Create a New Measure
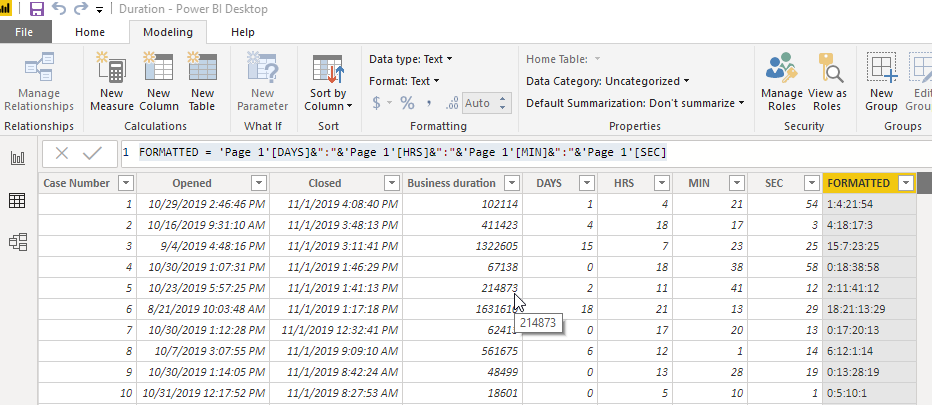Screen dimensions: 932x405 (x=112, y=82)
